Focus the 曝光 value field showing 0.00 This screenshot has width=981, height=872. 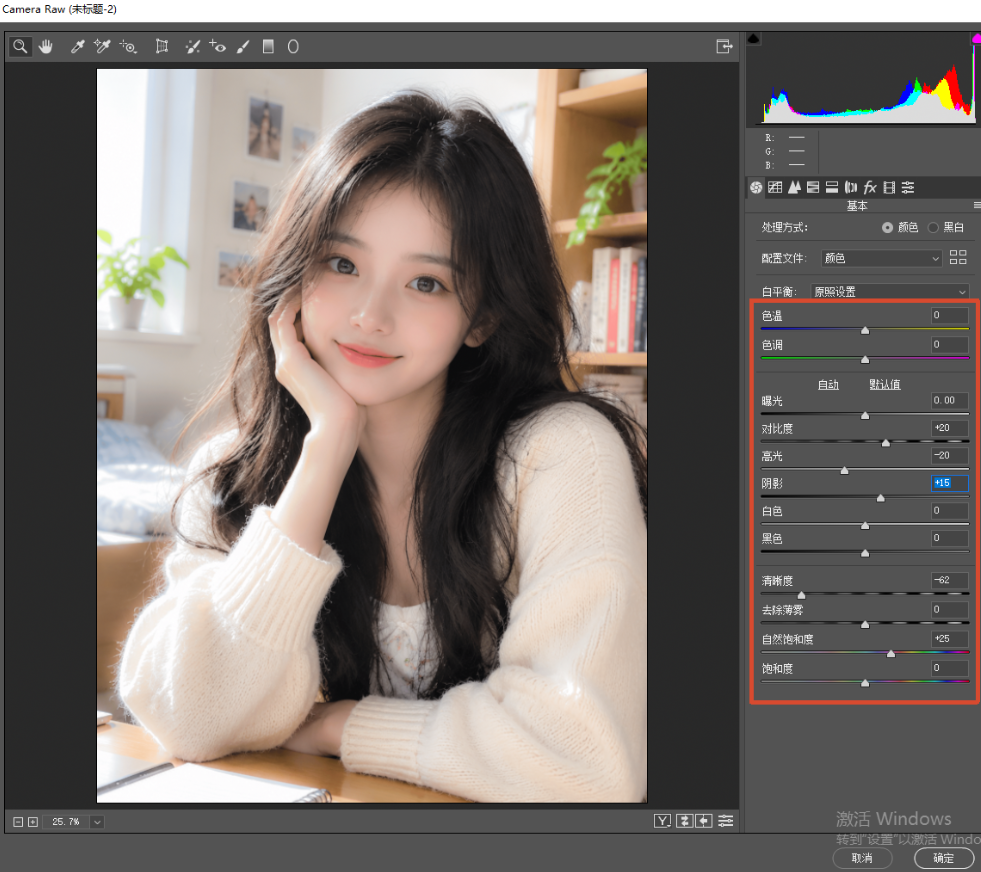949,400
